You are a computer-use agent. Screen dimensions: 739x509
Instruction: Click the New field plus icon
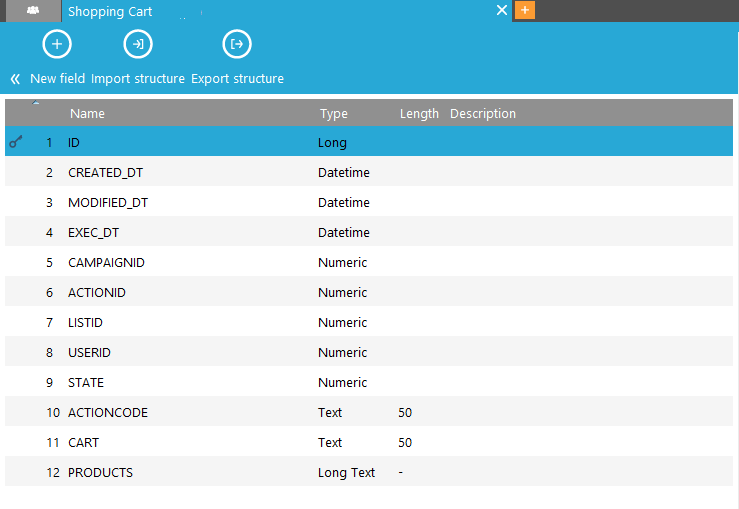point(57,45)
